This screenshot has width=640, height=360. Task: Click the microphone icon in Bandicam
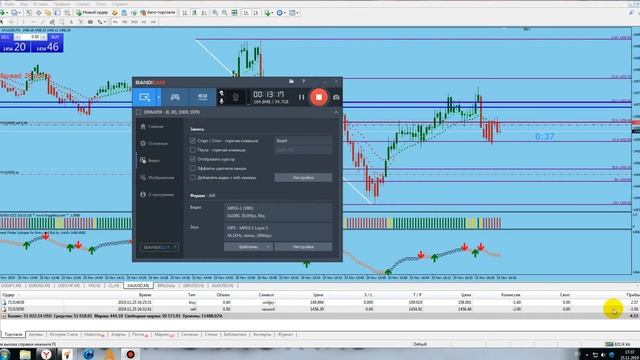[221, 101]
